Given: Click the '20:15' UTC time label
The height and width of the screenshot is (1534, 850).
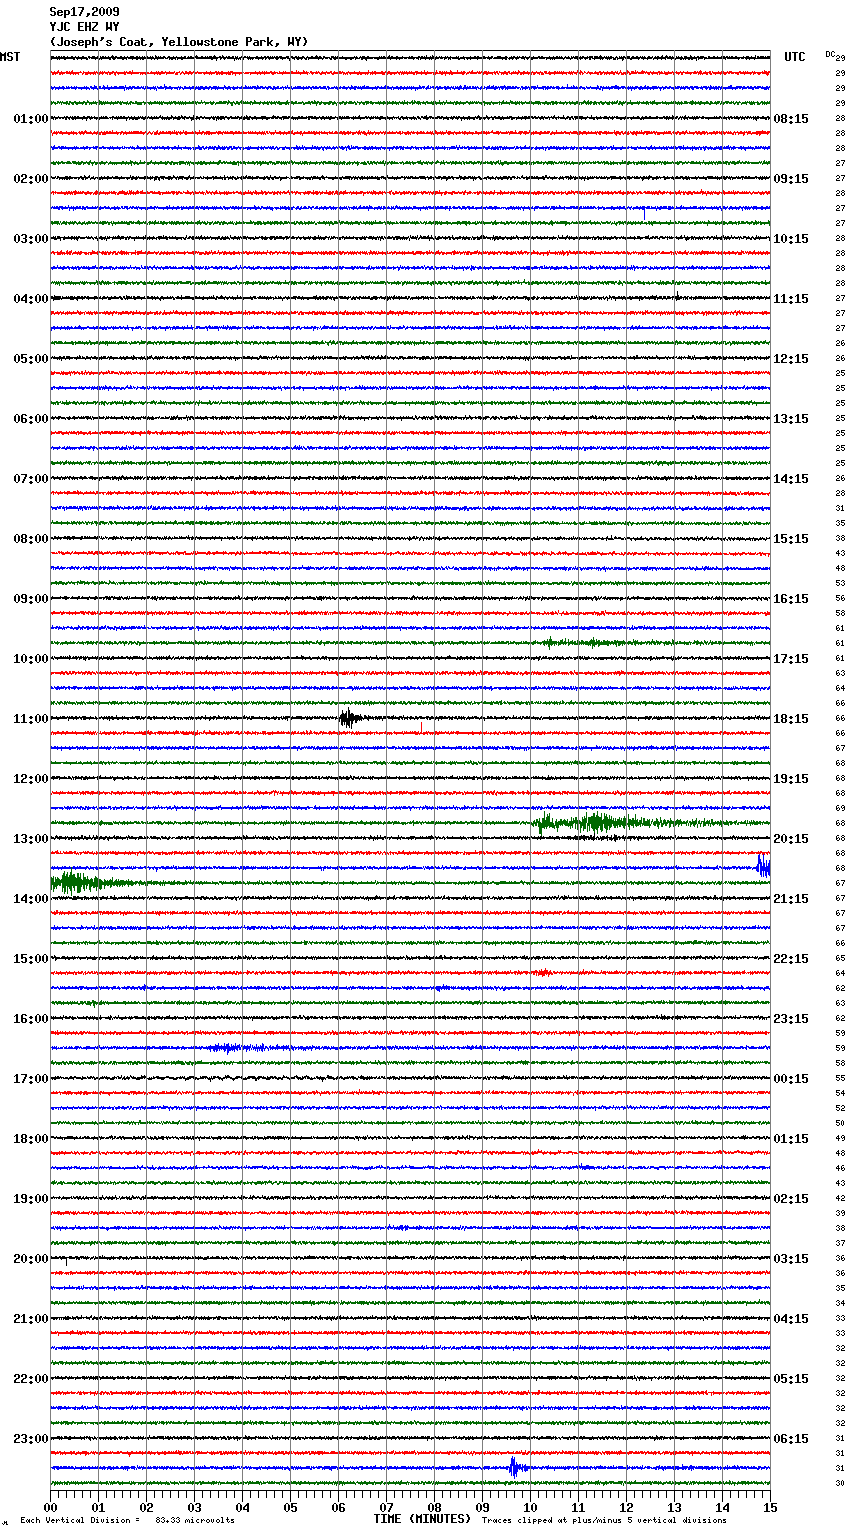Looking at the screenshot, I should click(791, 839).
